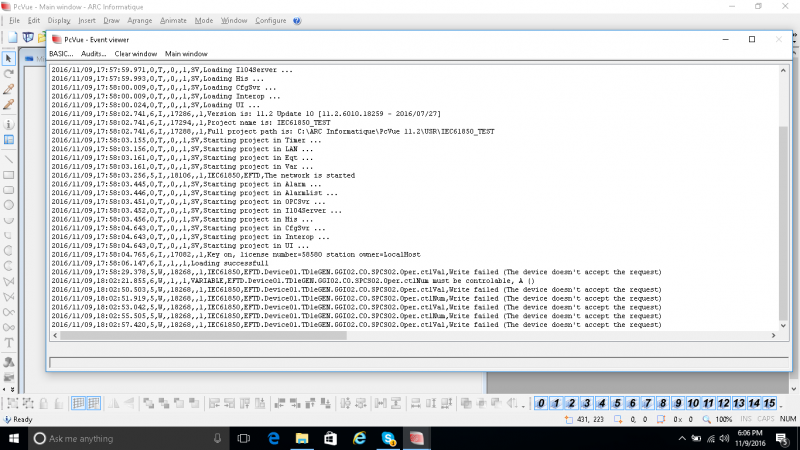Open the Windows Store taskbar icon
800x450 pixels.
point(331,438)
